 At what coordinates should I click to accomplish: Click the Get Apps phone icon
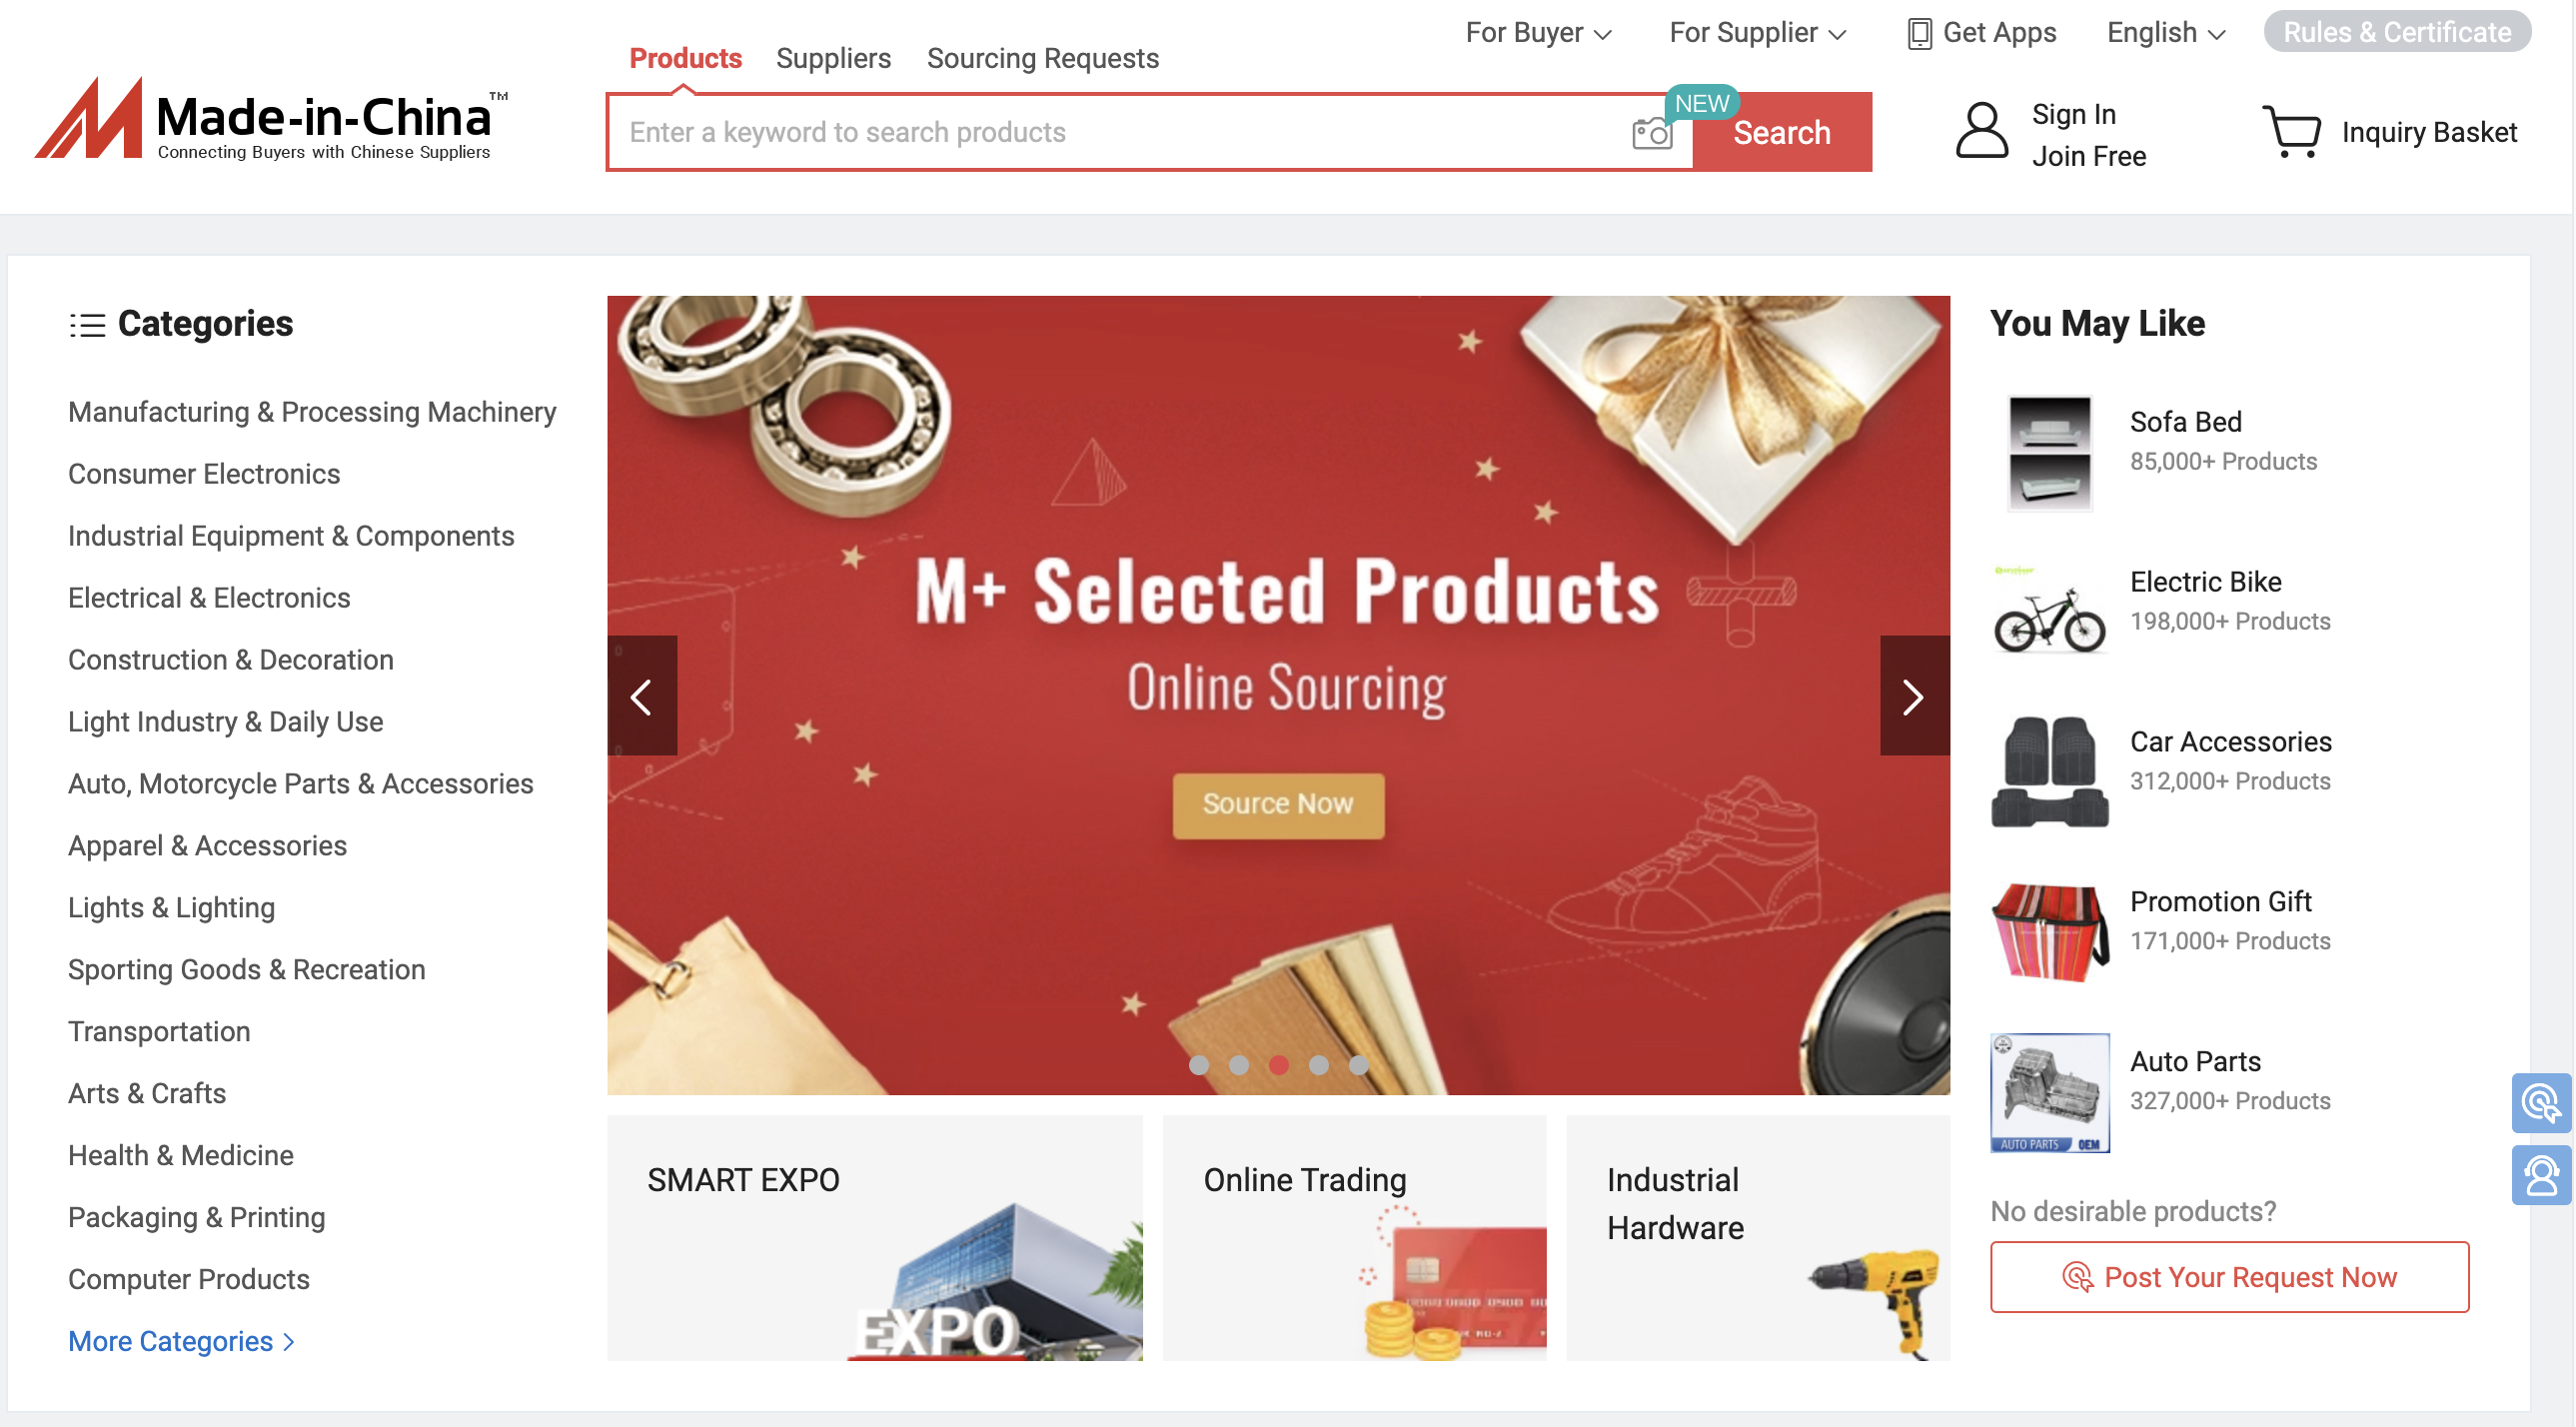tap(1919, 33)
